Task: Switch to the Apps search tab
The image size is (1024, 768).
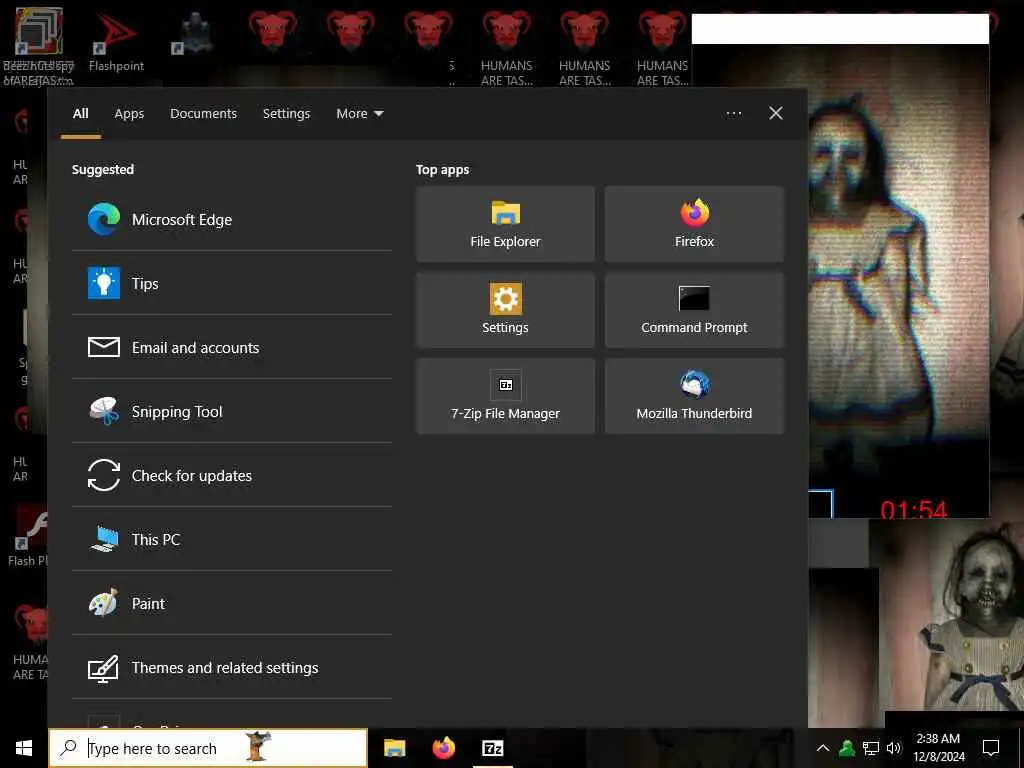Action: (129, 114)
